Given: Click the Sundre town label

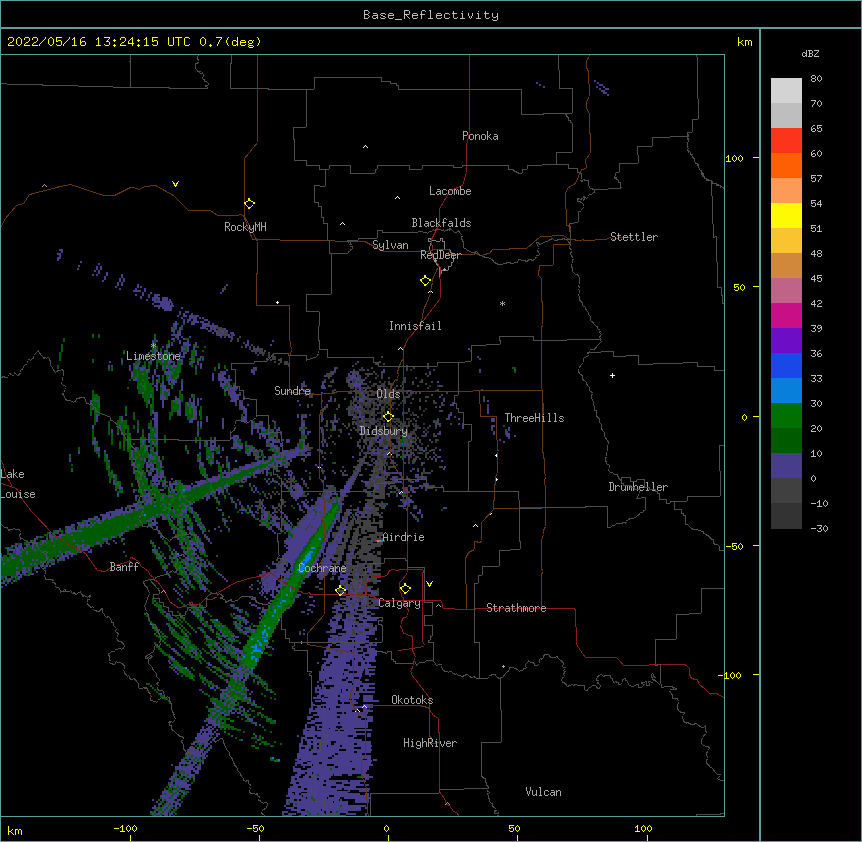Looking at the screenshot, I should 292,391.
